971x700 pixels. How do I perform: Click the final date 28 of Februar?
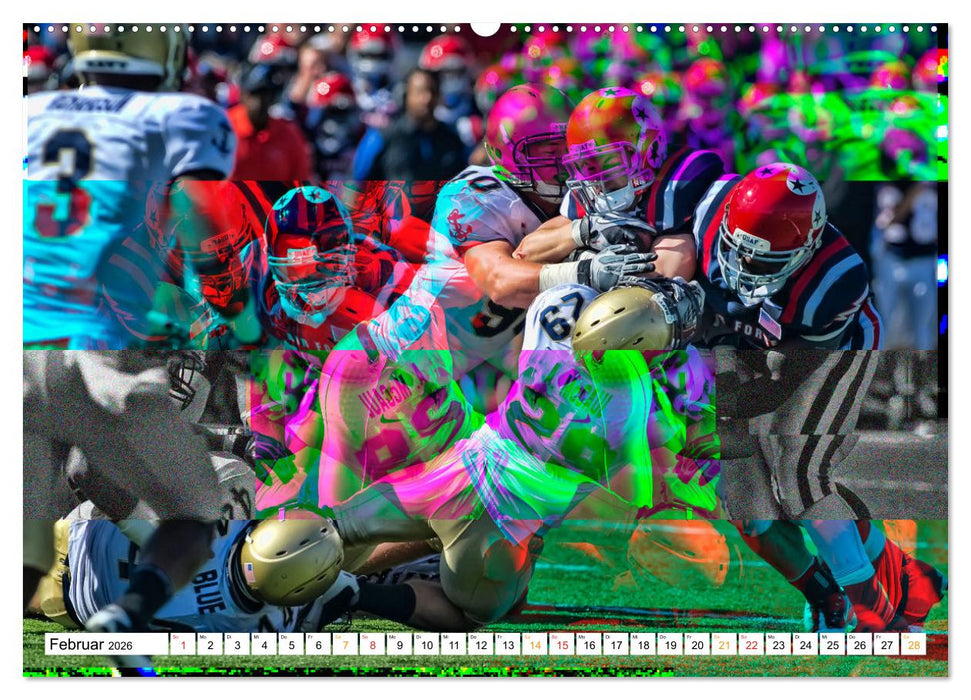[x=912, y=644]
